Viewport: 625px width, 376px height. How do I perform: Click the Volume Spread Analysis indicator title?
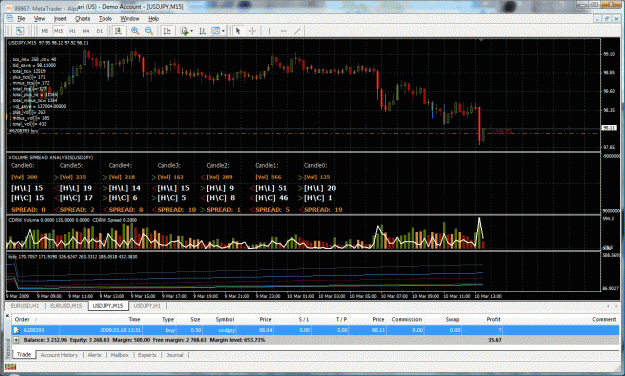pos(51,157)
